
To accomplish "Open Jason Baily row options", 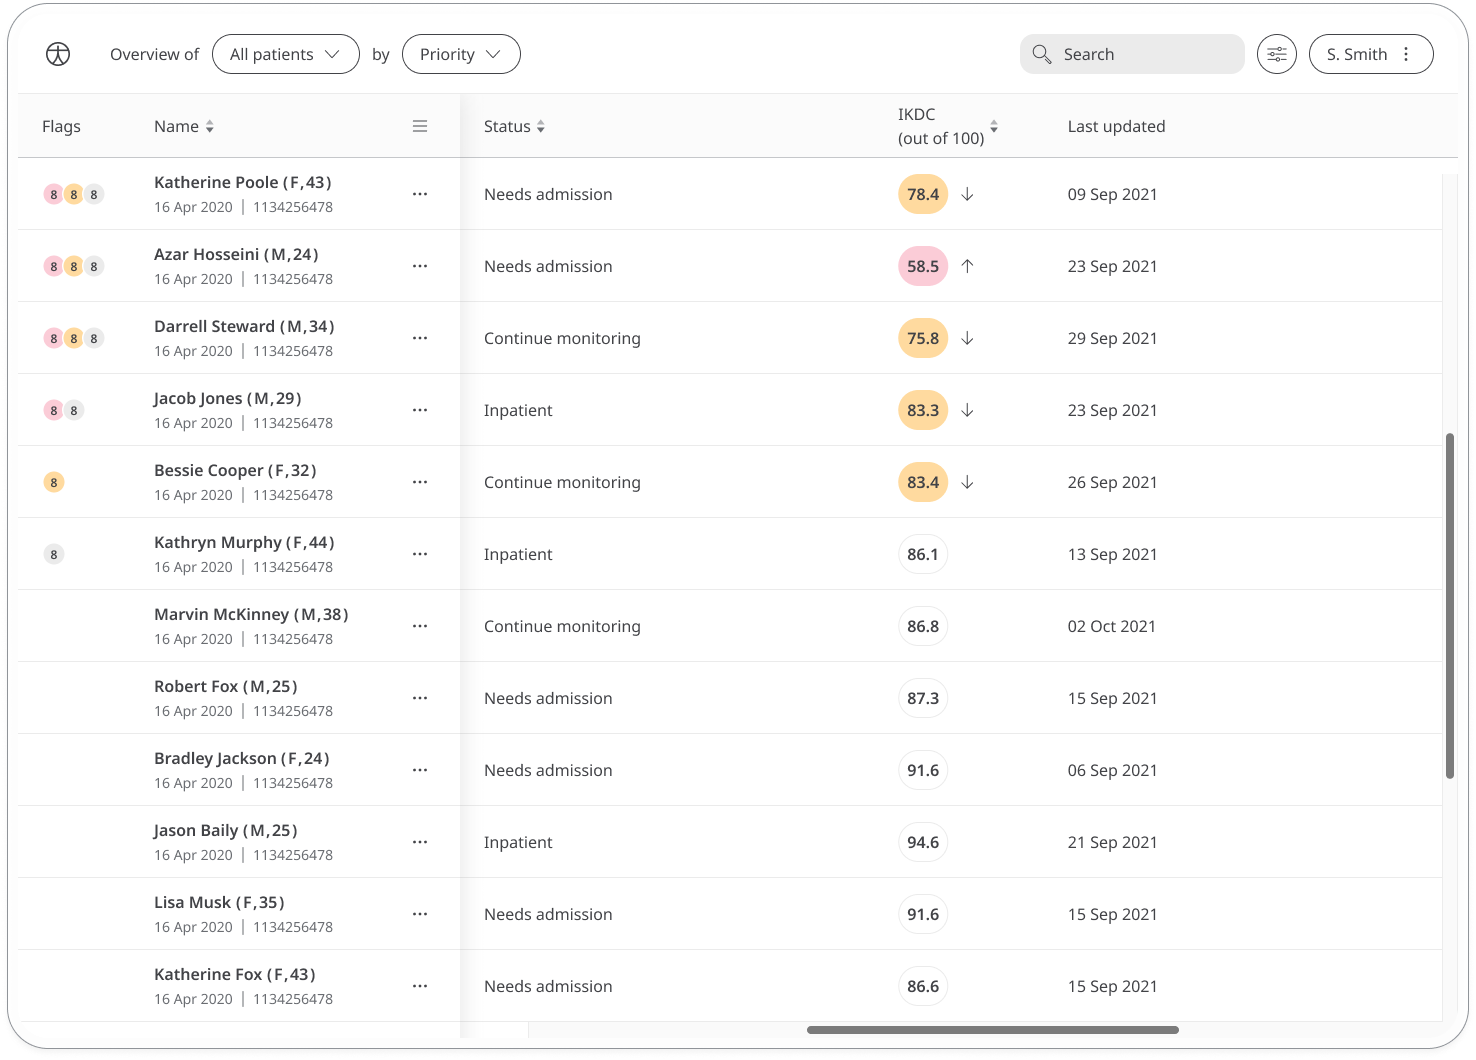I will pos(420,842).
